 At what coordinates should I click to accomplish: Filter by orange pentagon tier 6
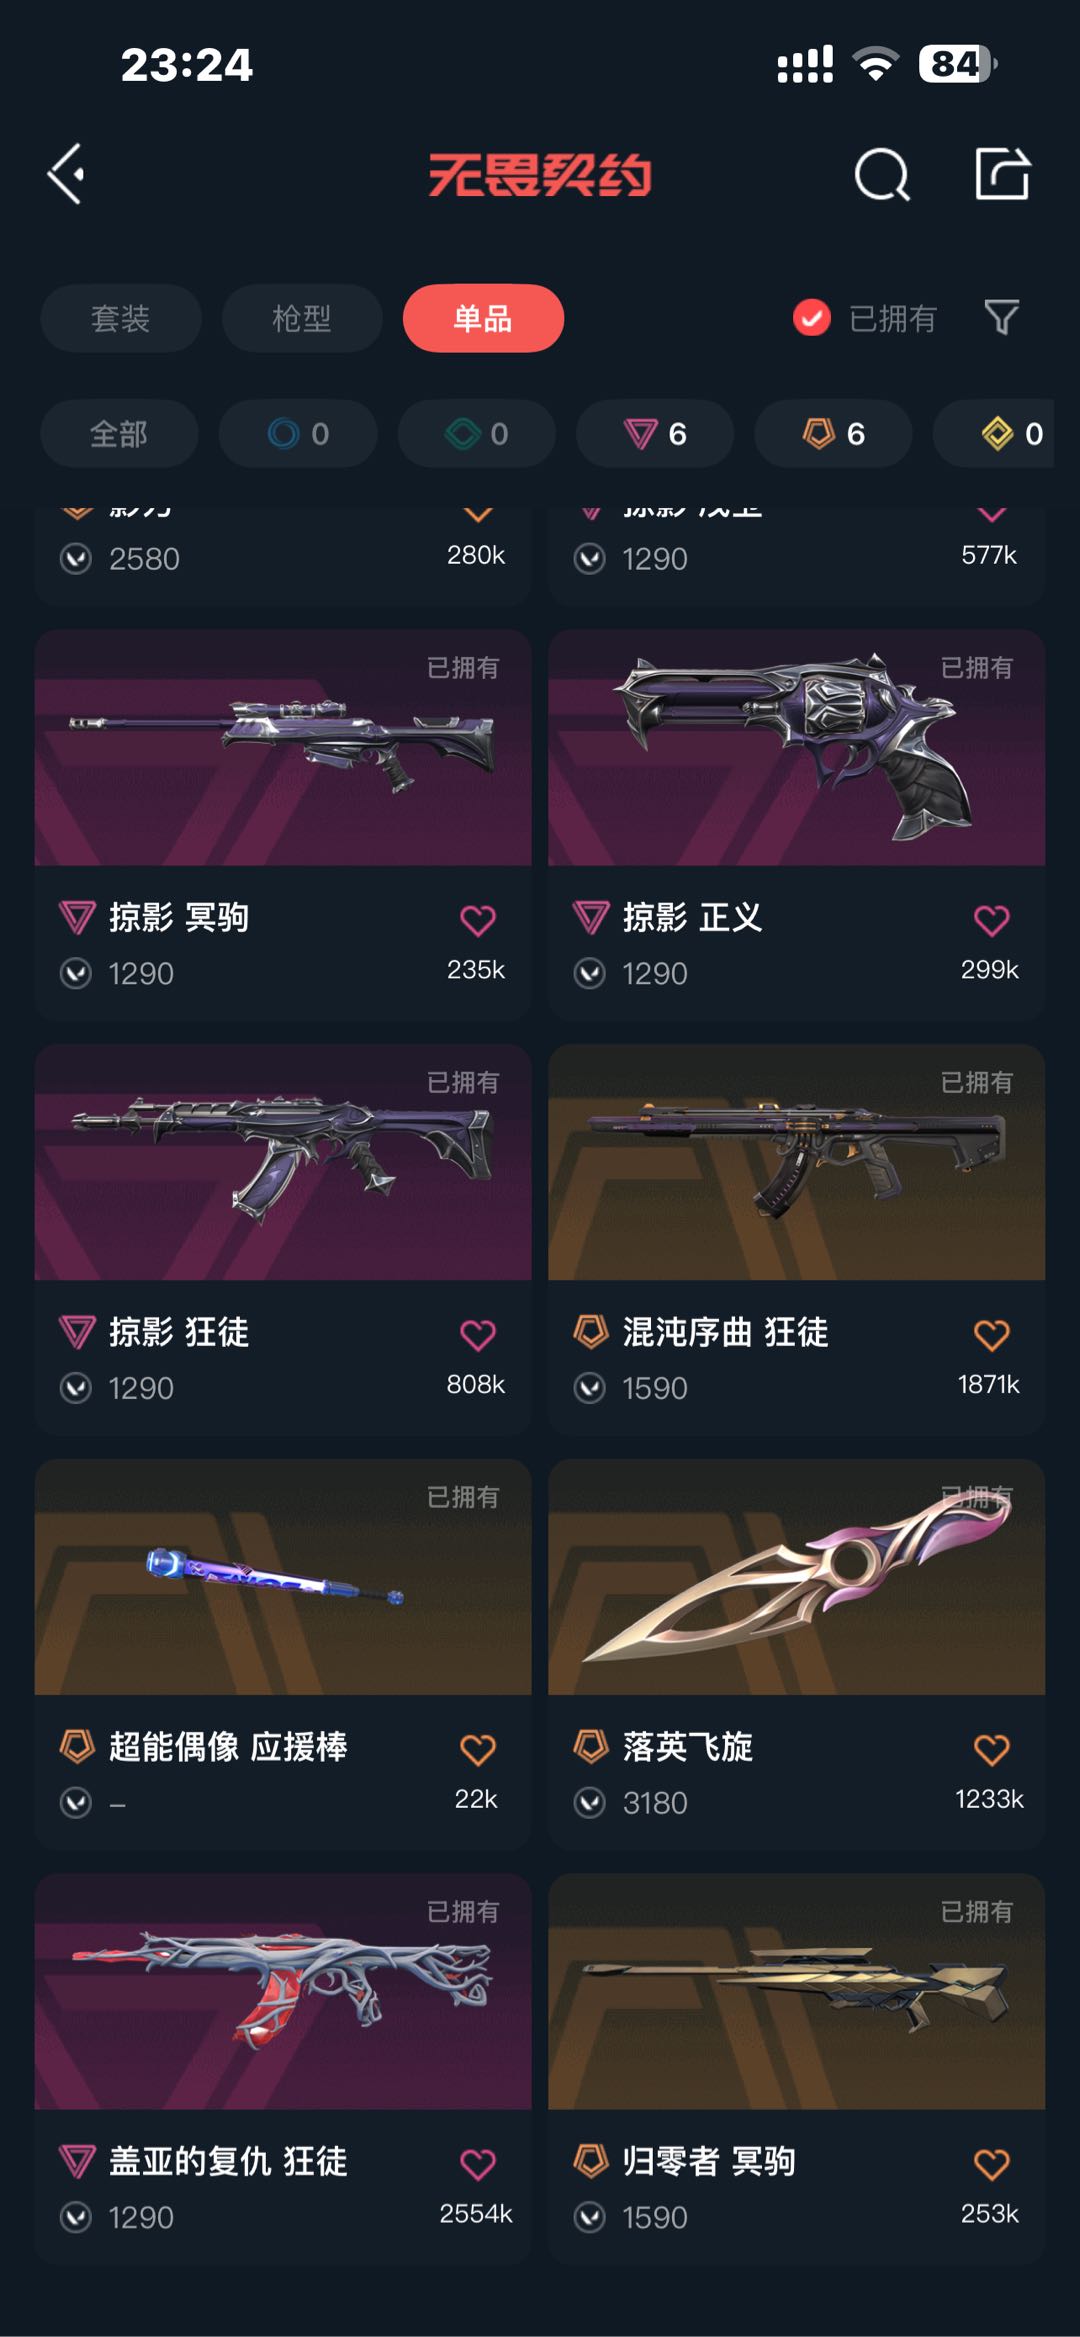pos(833,434)
